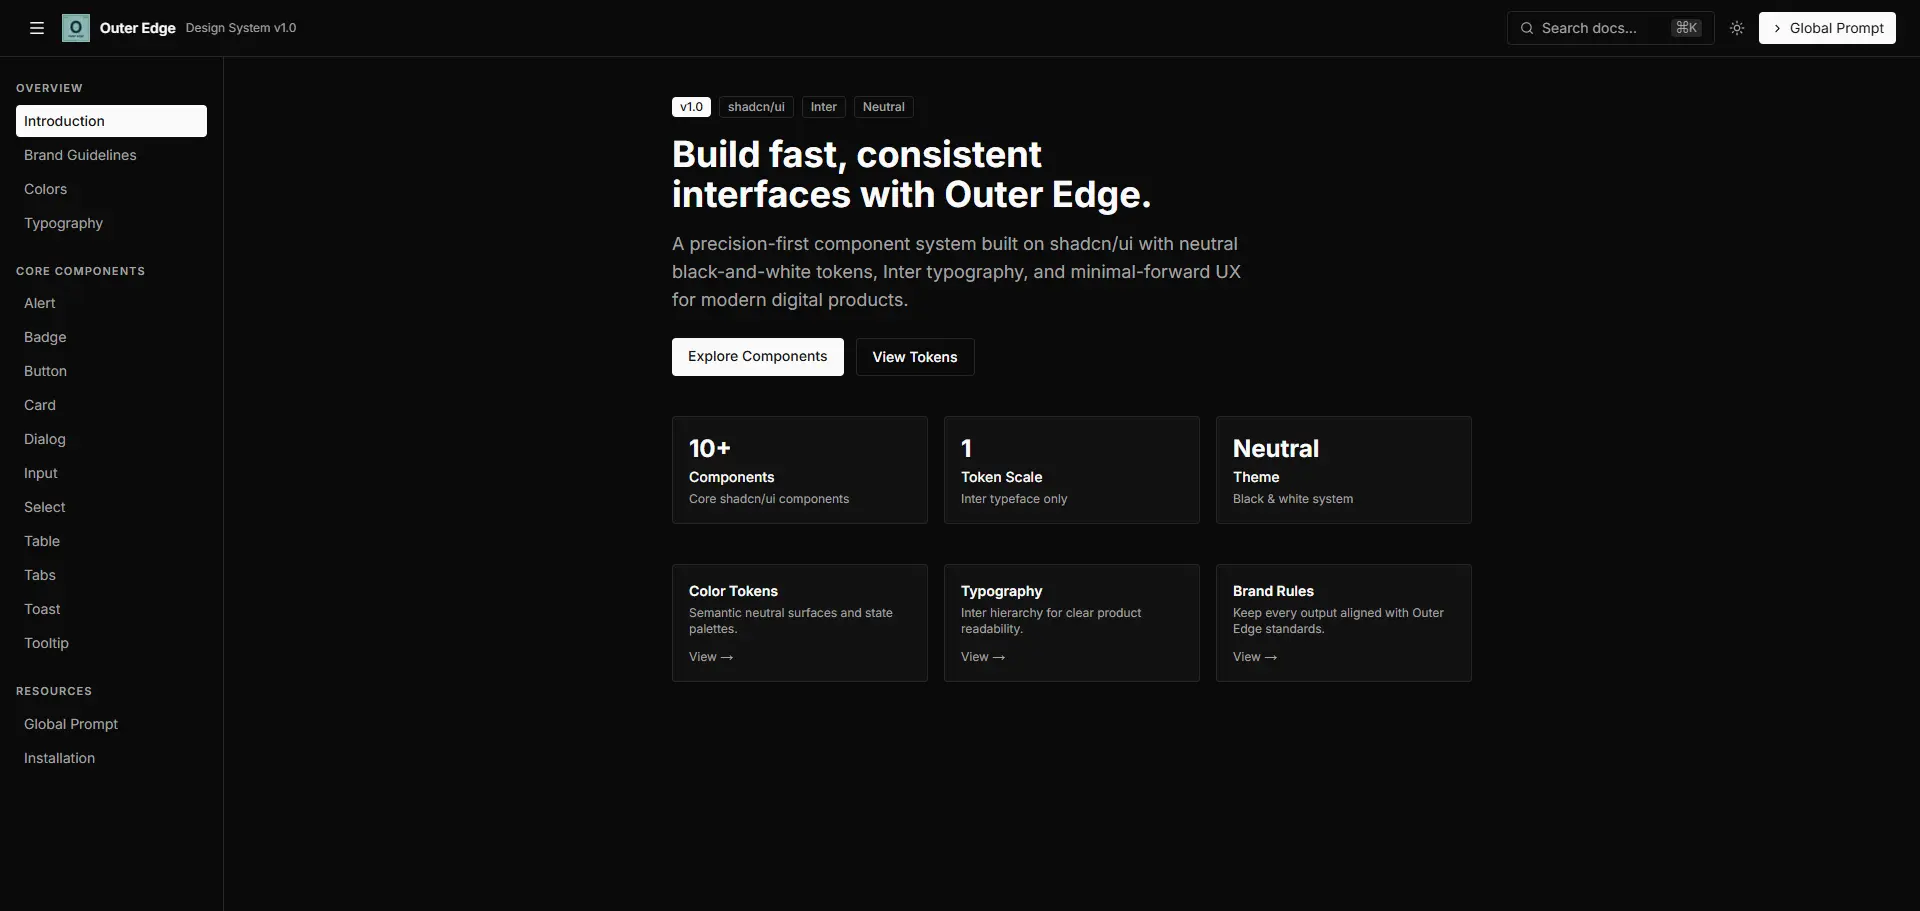Go to Toast component page
The width and height of the screenshot is (1920, 911).
(111, 609)
